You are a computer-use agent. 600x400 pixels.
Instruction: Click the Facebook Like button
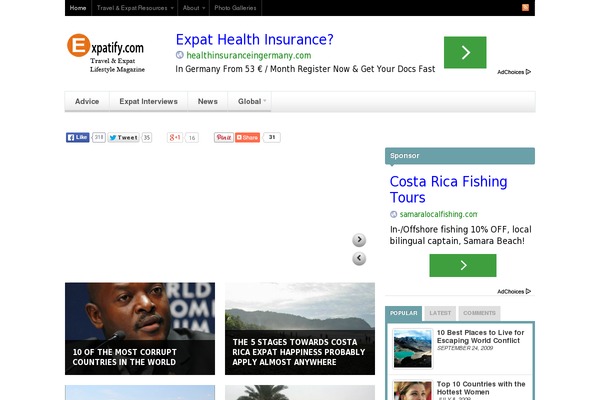(78, 137)
